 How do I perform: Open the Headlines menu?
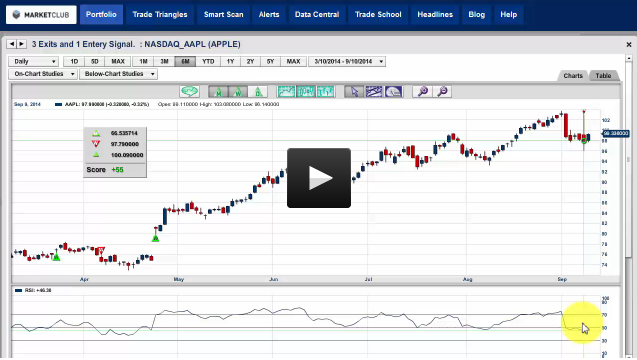435,15
